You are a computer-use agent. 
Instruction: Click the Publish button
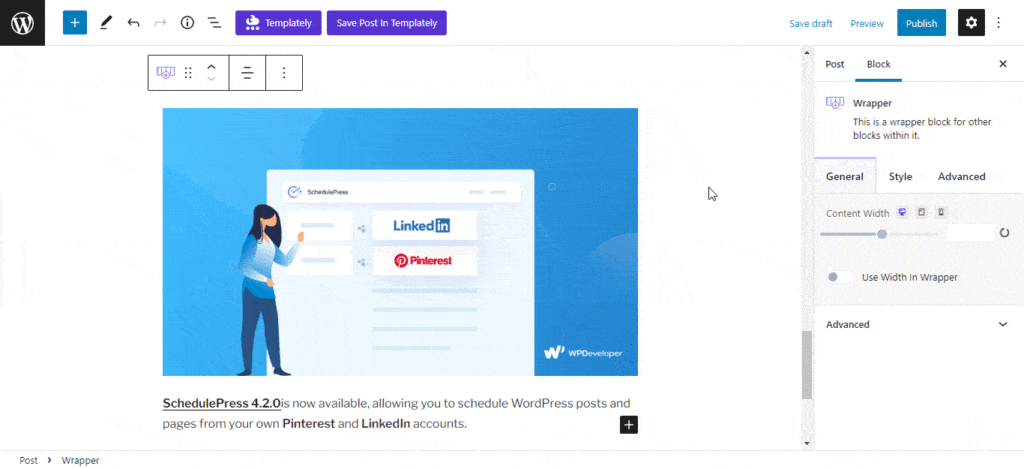pyautogui.click(x=921, y=23)
